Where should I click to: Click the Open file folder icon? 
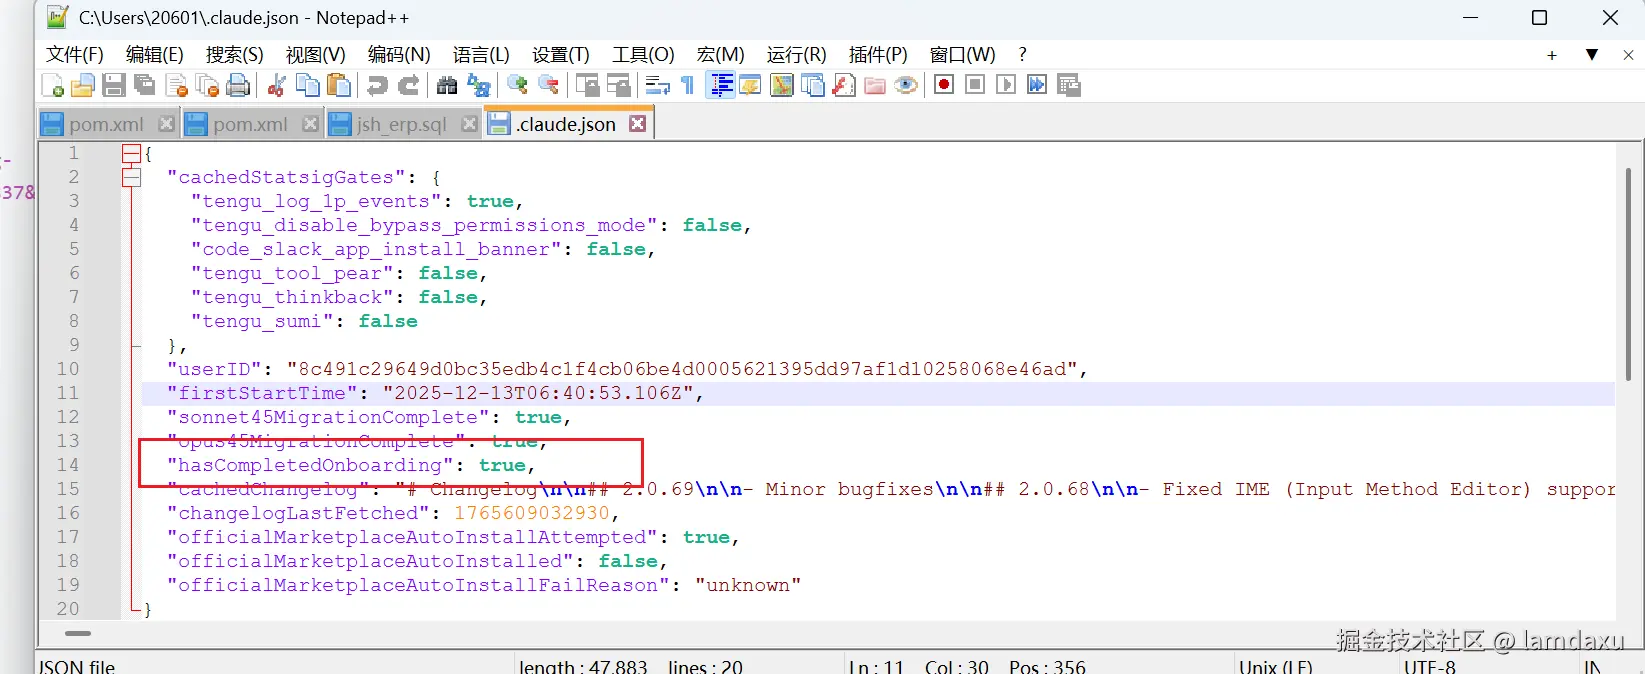point(83,85)
